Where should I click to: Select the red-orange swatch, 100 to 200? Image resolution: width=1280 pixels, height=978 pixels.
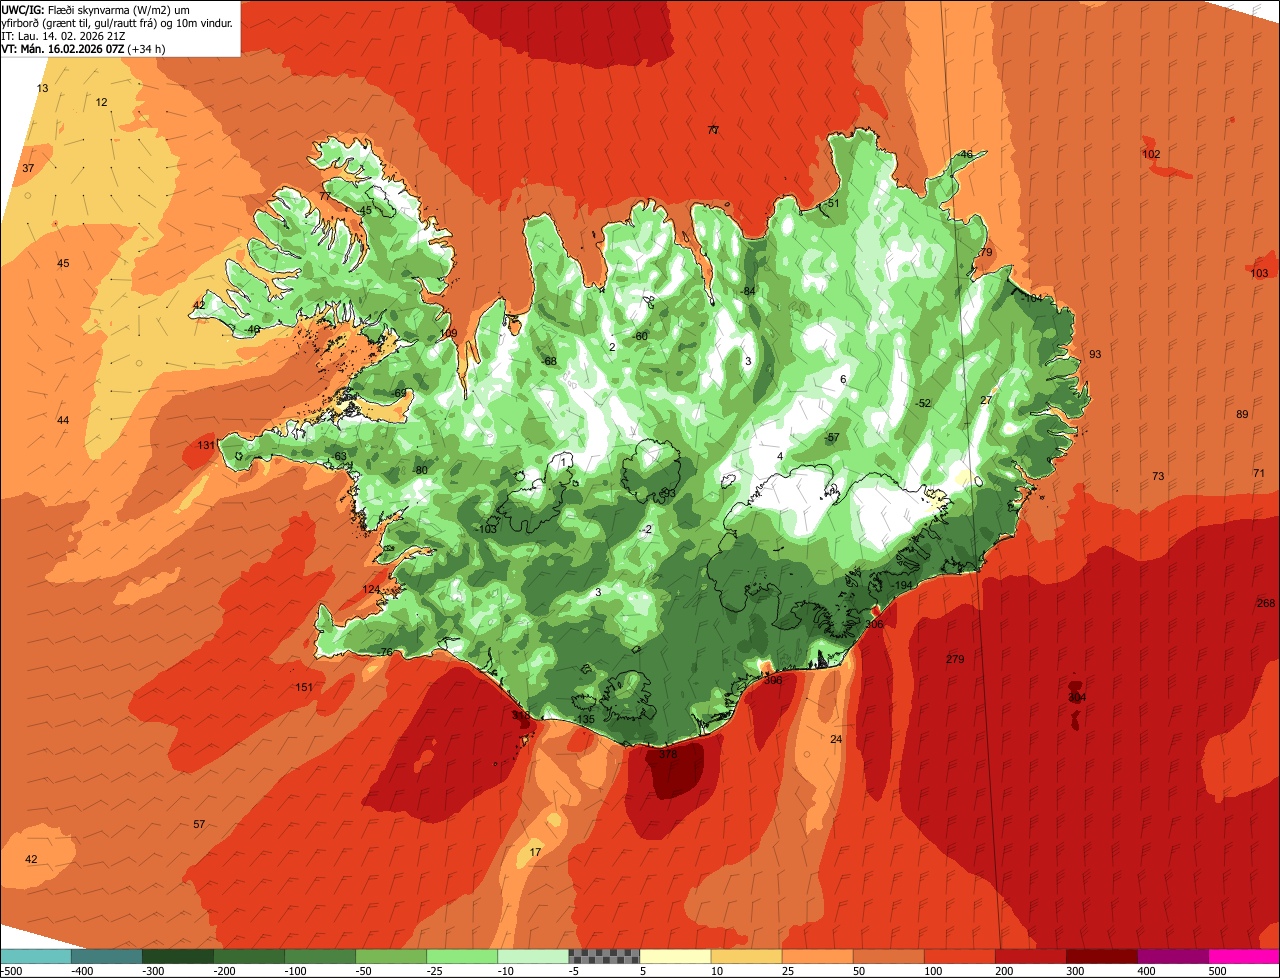pos(959,956)
